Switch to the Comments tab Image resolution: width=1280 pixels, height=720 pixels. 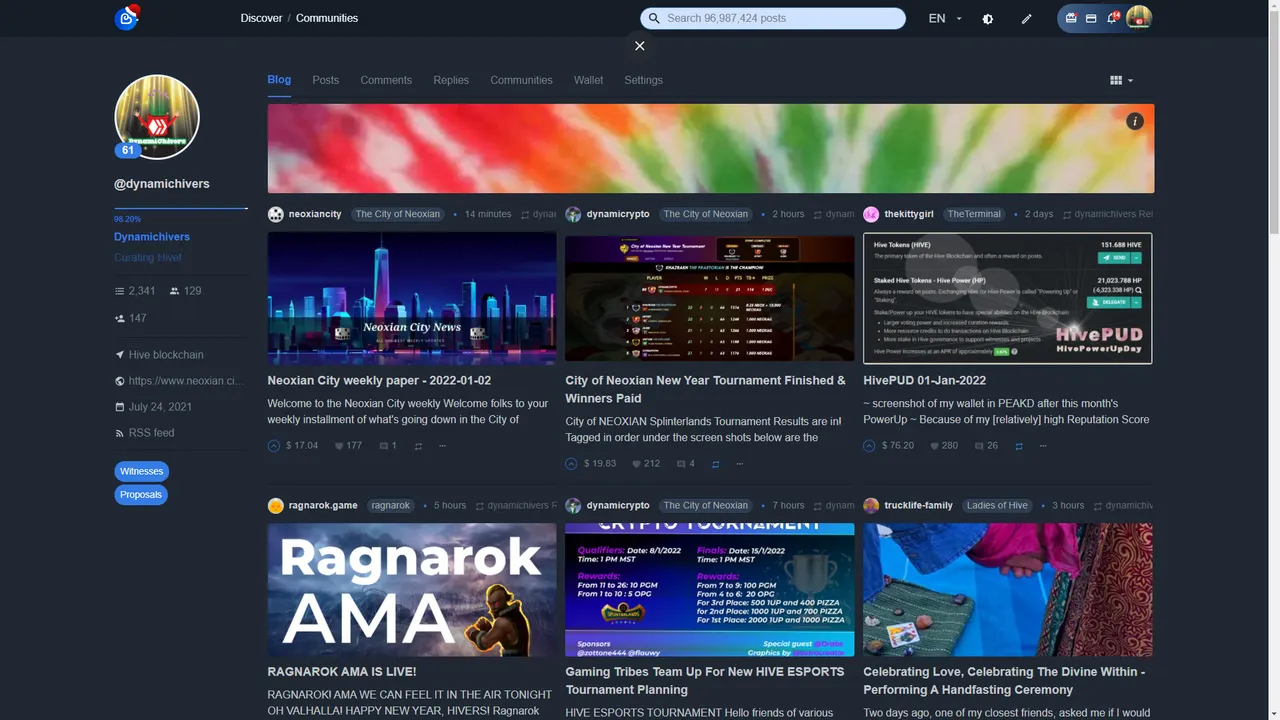(x=386, y=80)
